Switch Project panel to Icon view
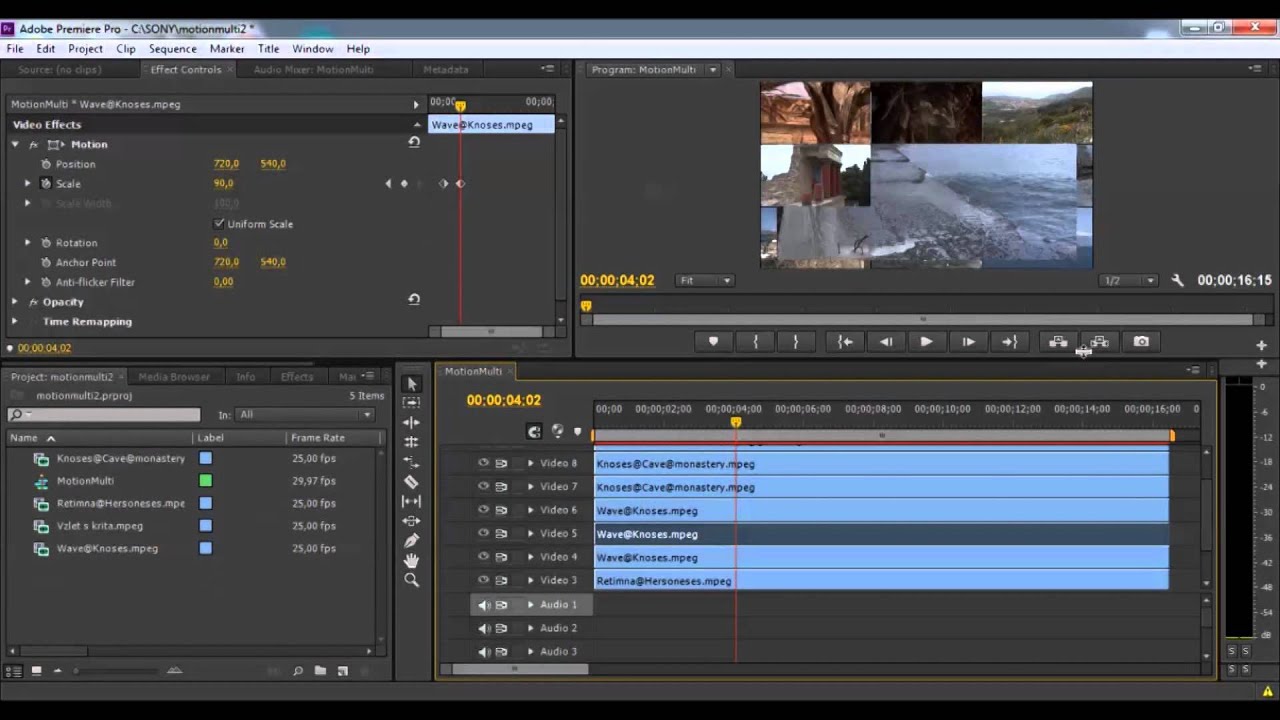The image size is (1280, 720). pyautogui.click(x=36, y=671)
